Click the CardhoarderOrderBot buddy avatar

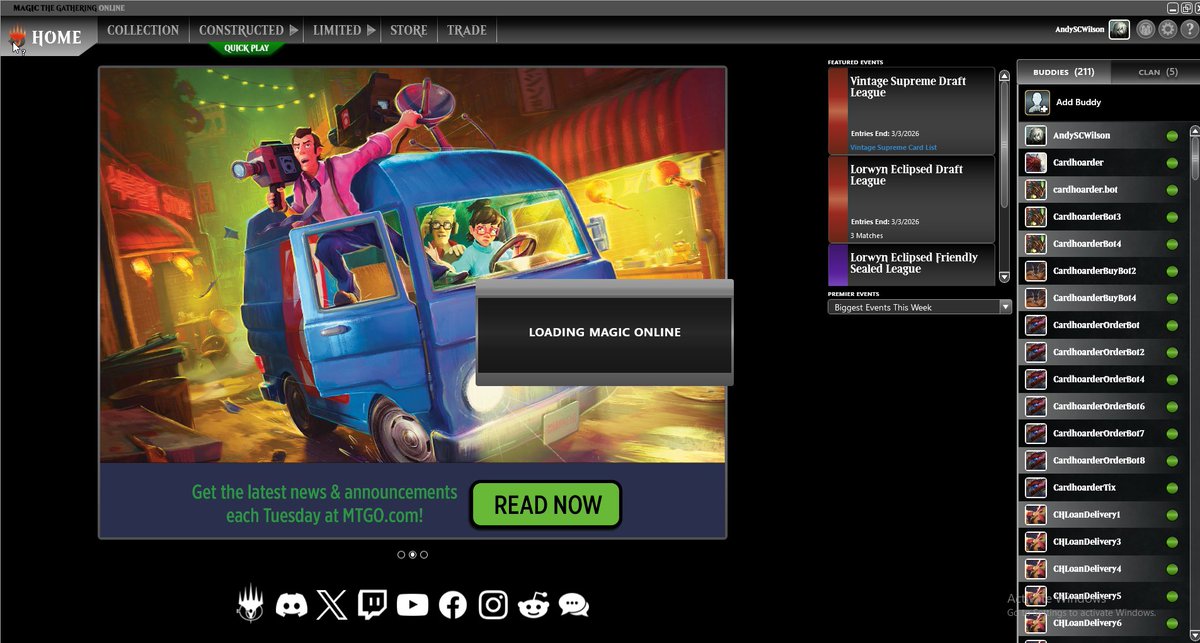(1036, 325)
